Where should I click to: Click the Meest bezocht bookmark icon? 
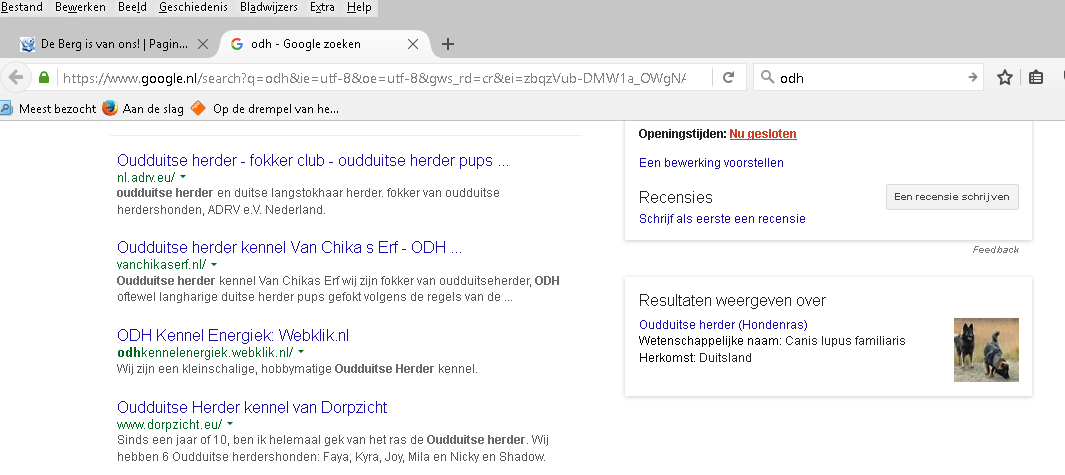[6, 108]
